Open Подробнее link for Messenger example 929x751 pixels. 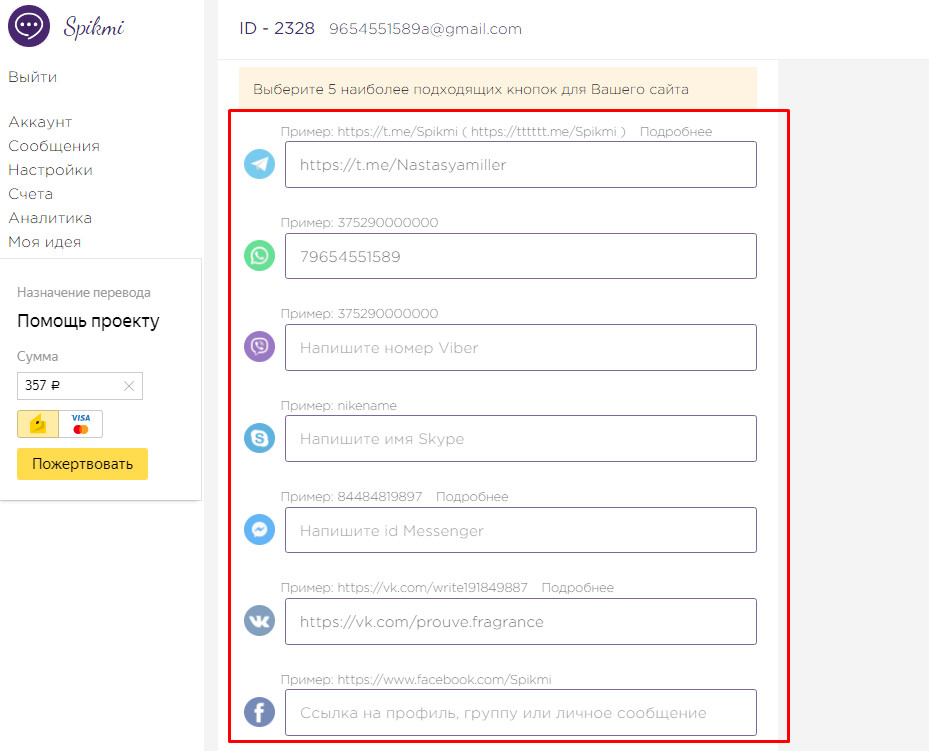(472, 496)
